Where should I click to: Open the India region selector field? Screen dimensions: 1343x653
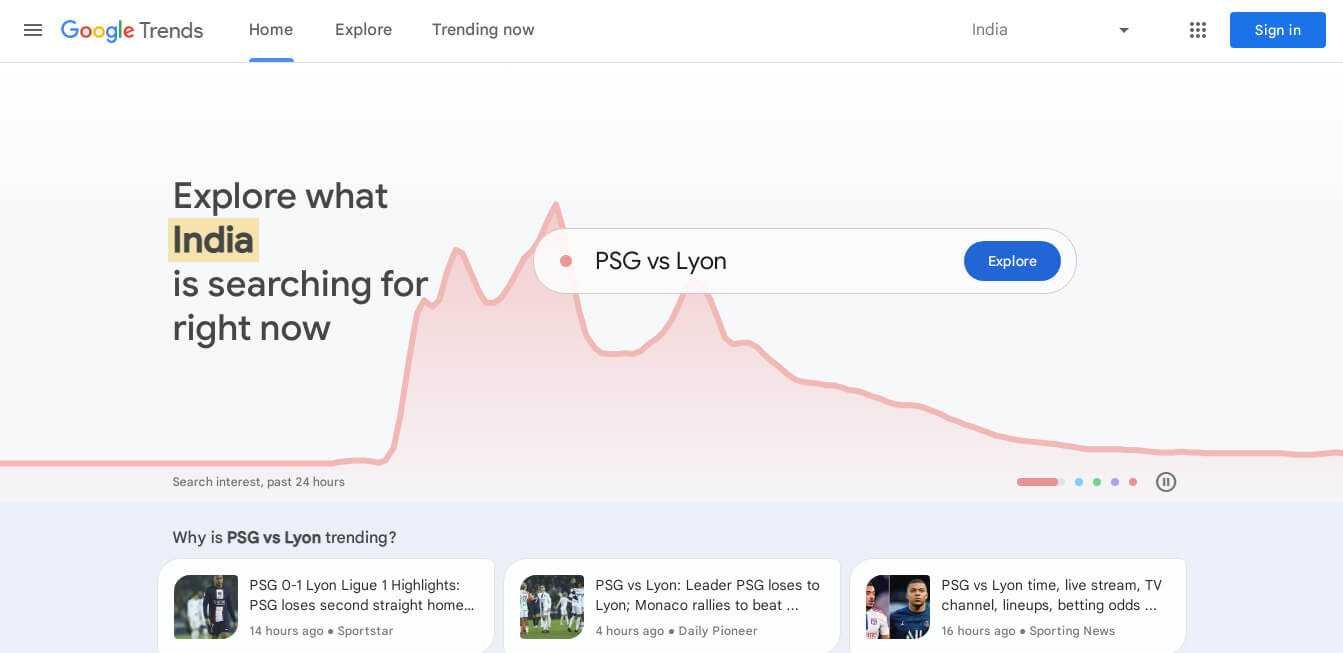point(1052,30)
